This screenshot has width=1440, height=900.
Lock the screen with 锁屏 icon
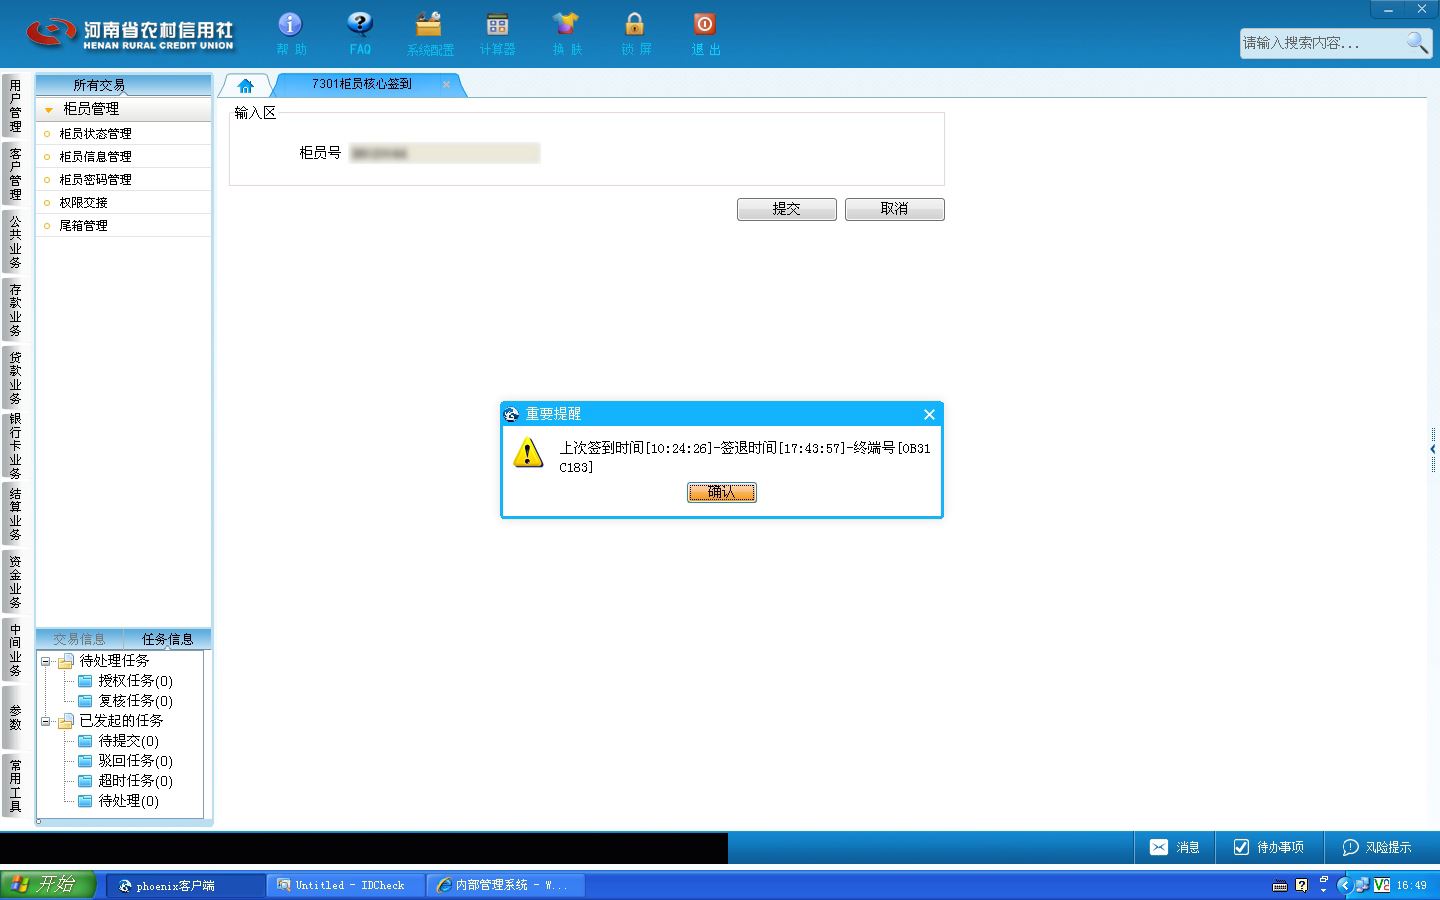coord(635,34)
